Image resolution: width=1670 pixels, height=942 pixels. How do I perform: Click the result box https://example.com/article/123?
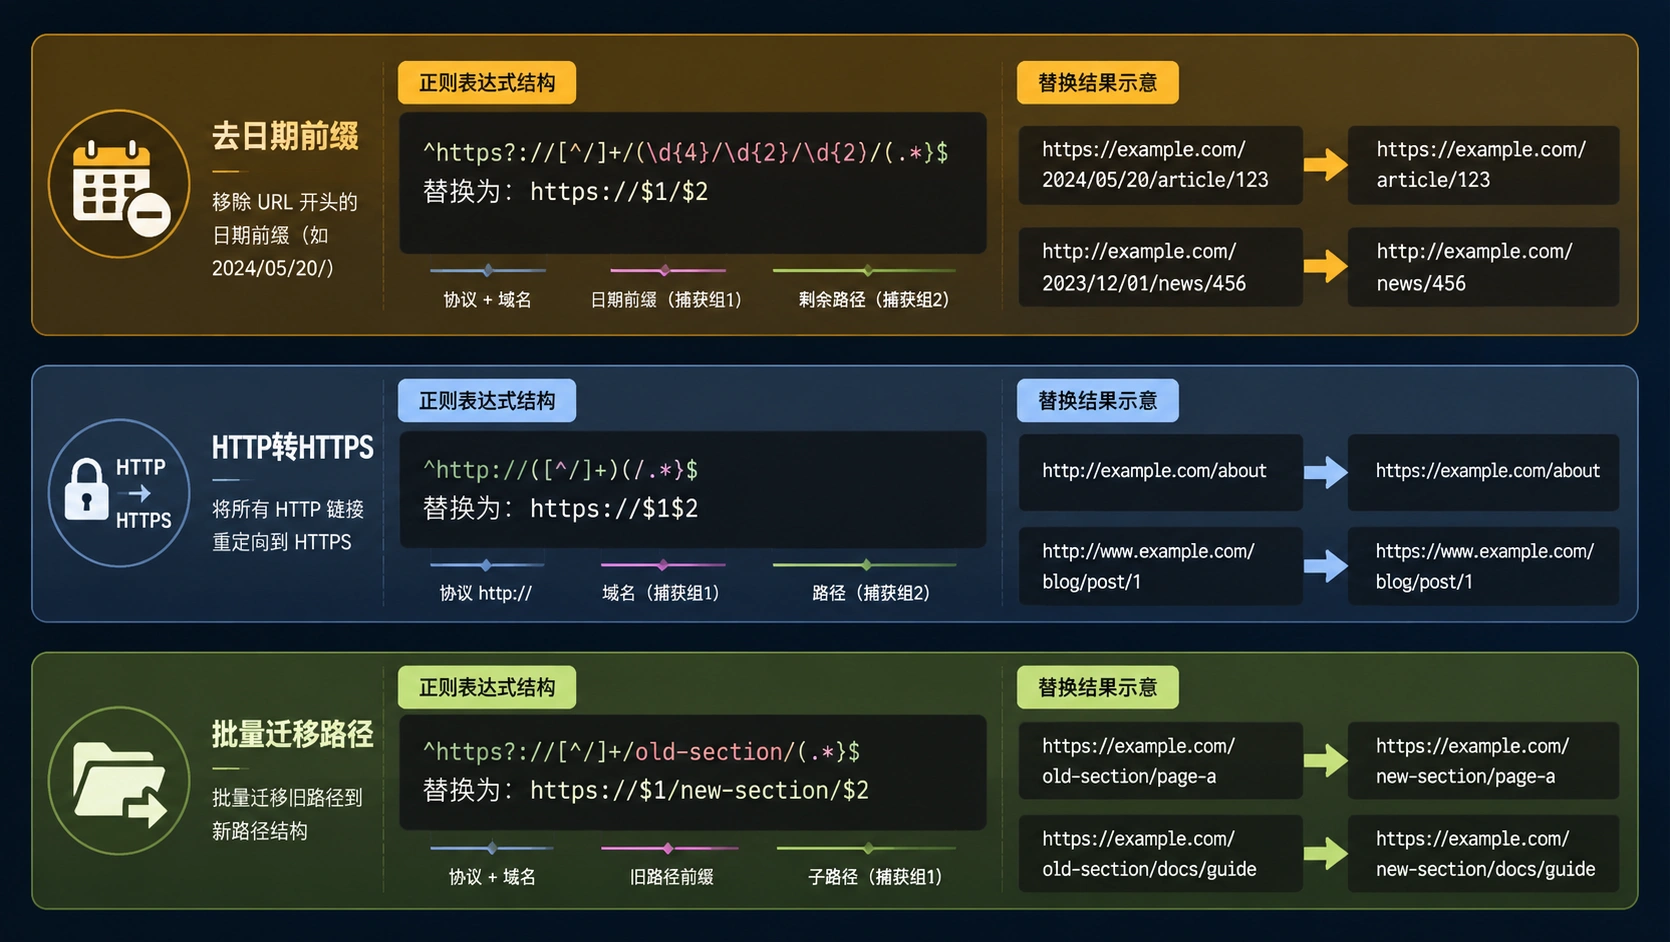tap(1483, 165)
